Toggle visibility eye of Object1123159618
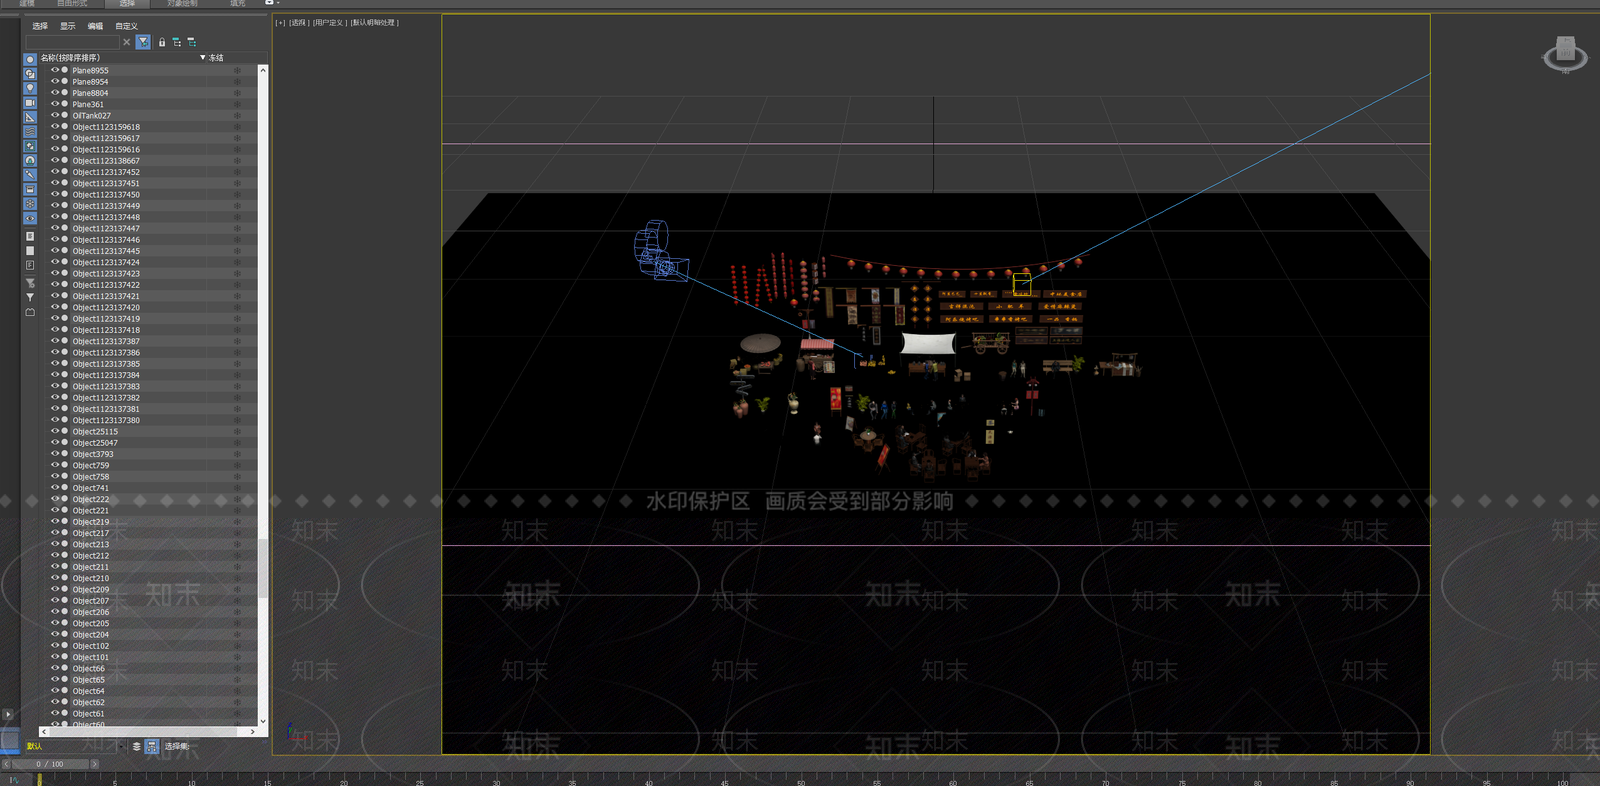This screenshot has width=1600, height=786. point(55,126)
